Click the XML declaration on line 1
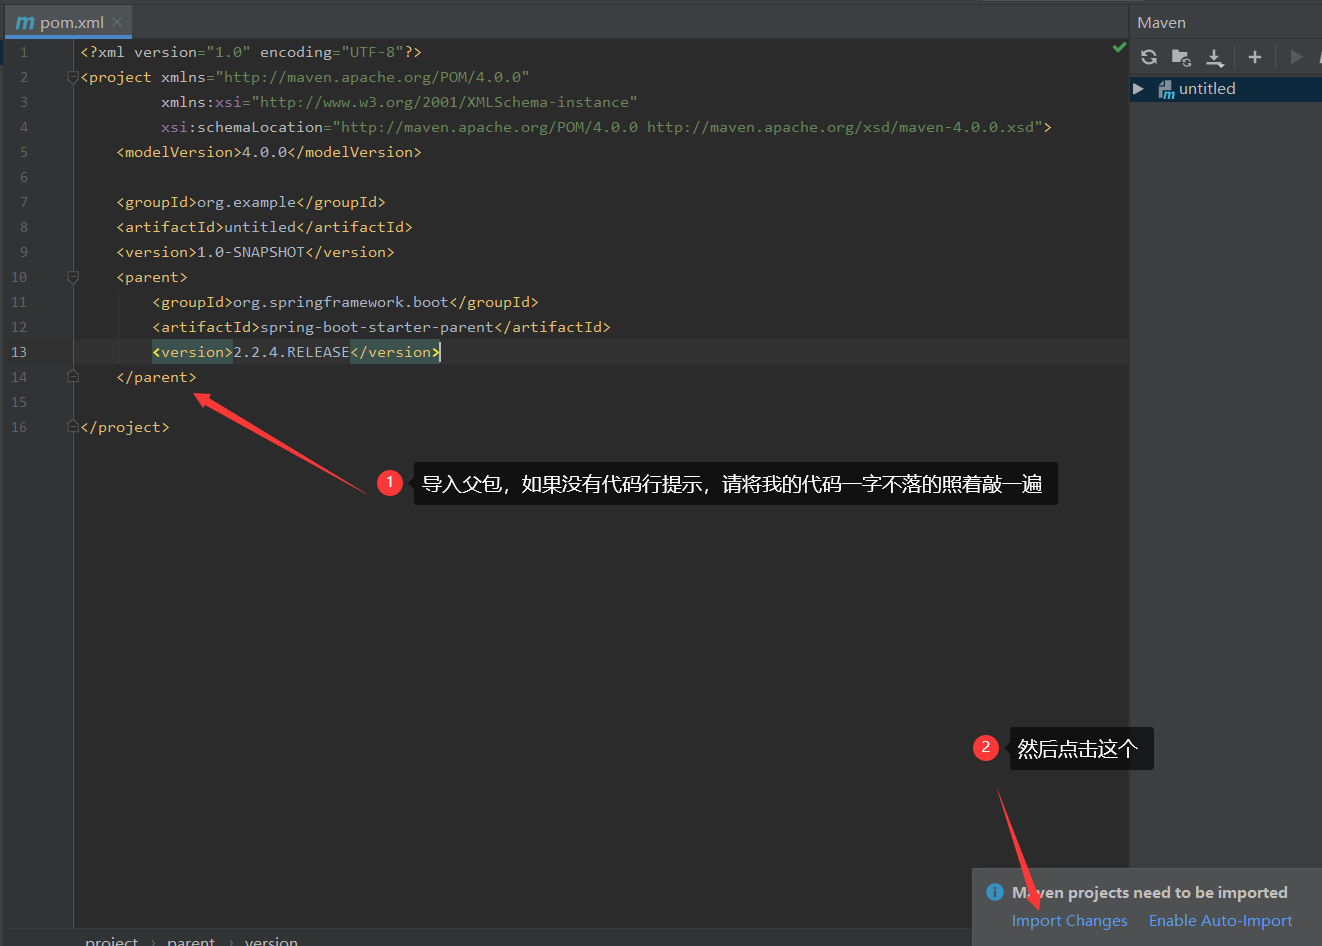The image size is (1322, 946). [x=251, y=52]
